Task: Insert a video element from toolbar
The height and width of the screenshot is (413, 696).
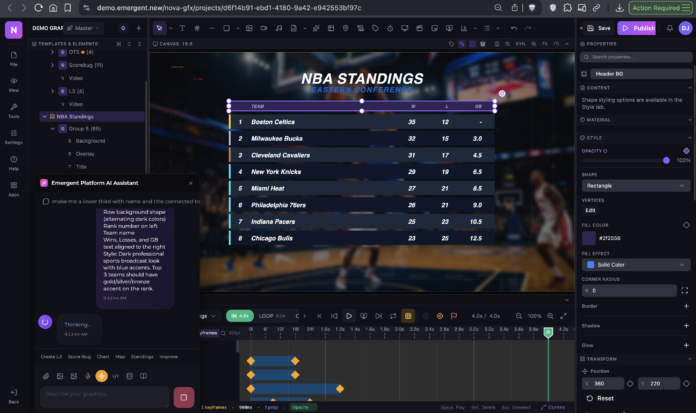Action: (264, 28)
